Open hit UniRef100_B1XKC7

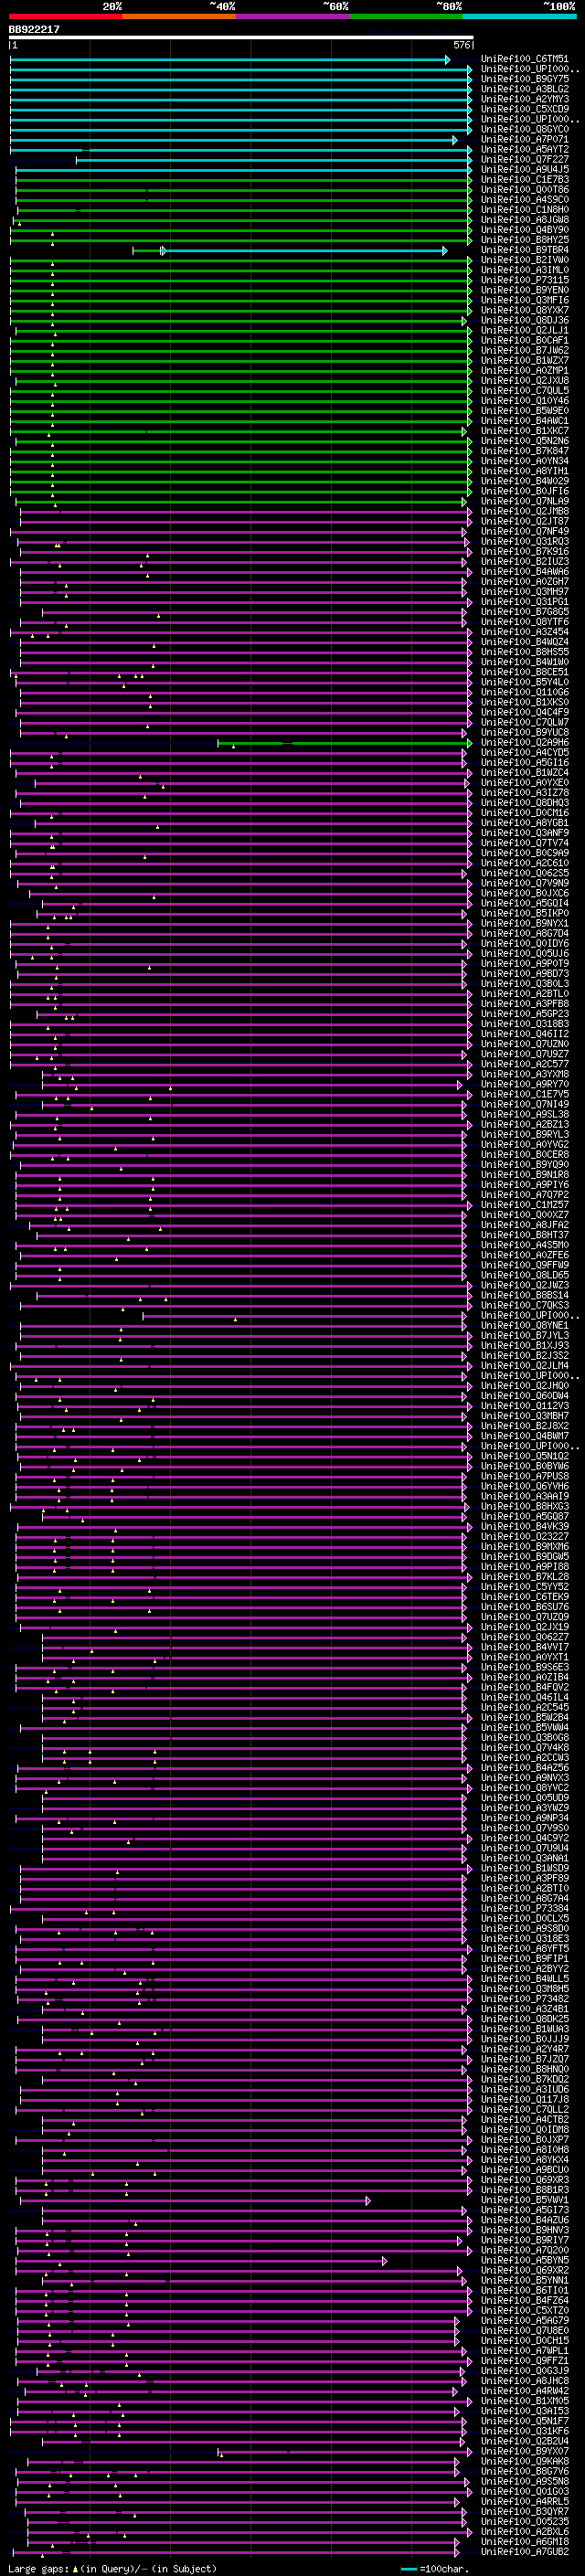point(525,430)
